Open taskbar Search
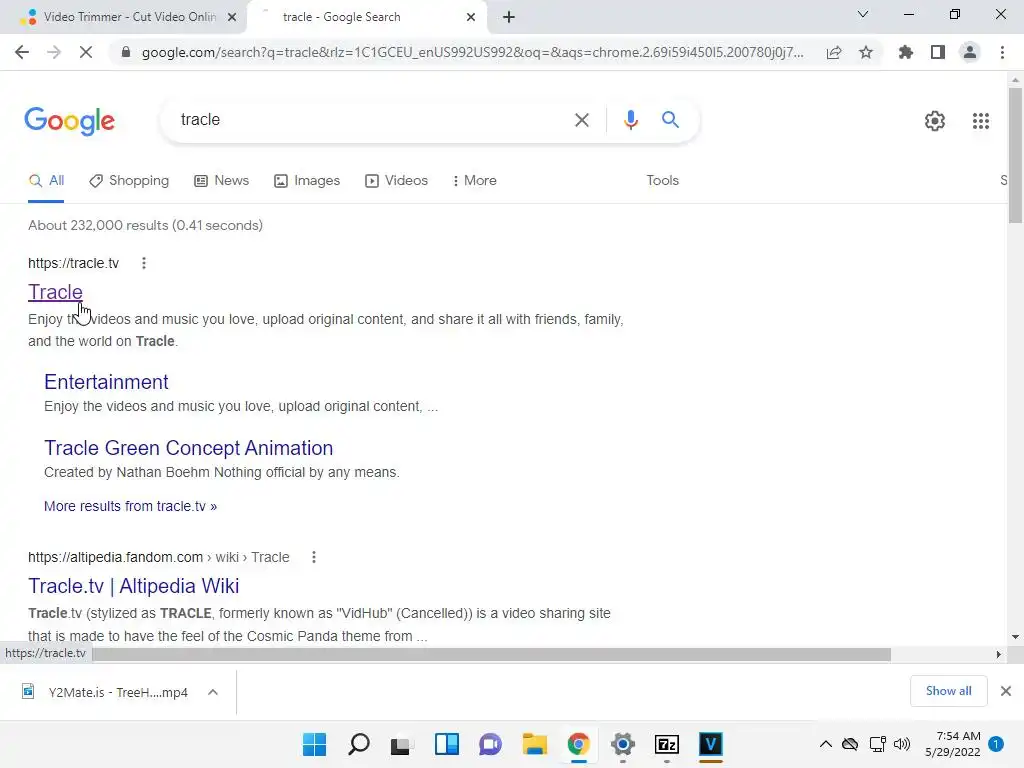 point(359,744)
